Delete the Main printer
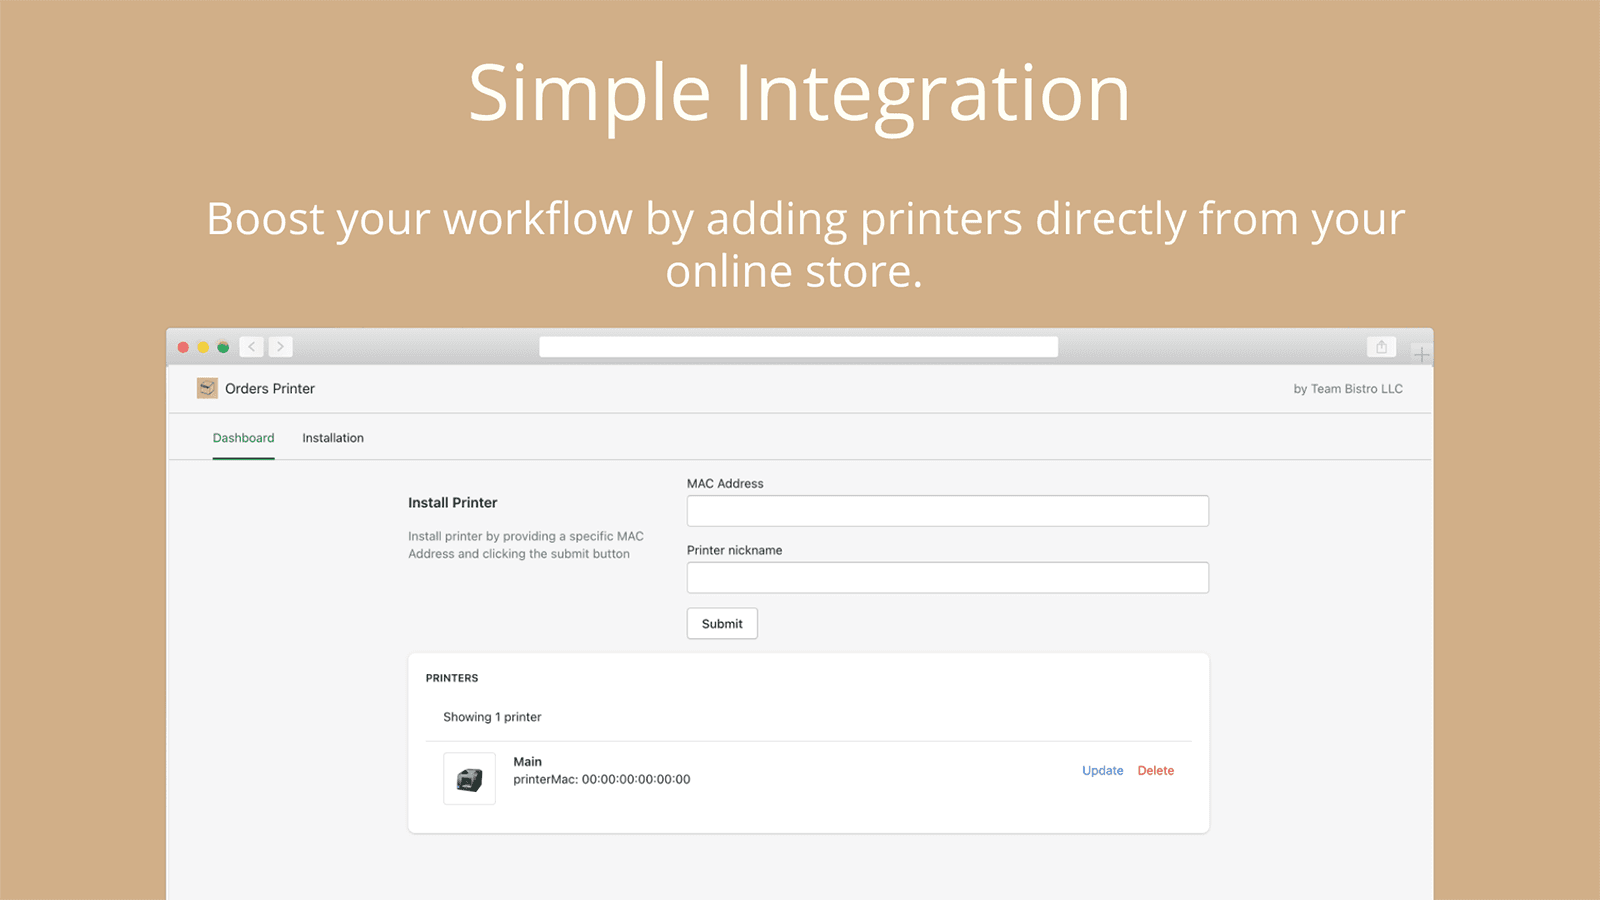Screen dimensions: 1600x900 click(x=1155, y=771)
